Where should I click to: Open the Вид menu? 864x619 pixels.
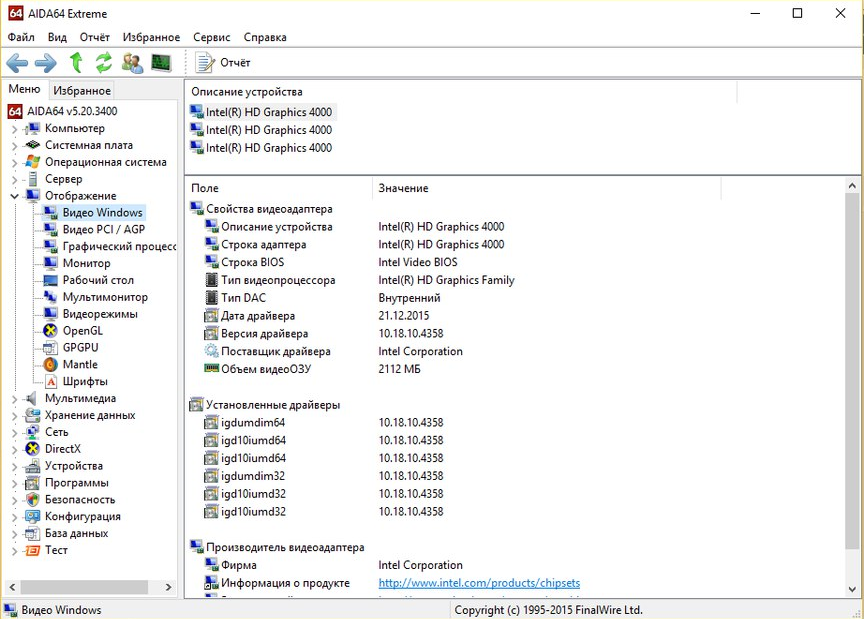point(57,37)
